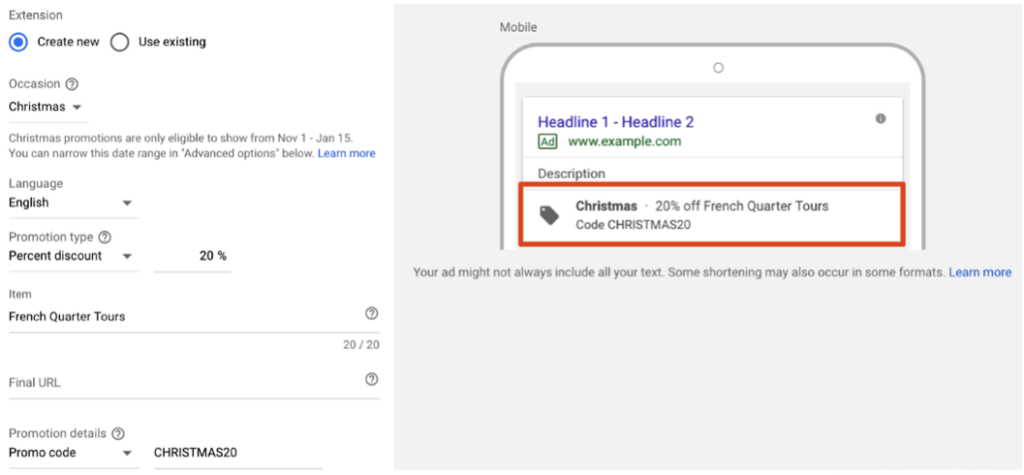Click the help icon next to Occasion

(72, 85)
